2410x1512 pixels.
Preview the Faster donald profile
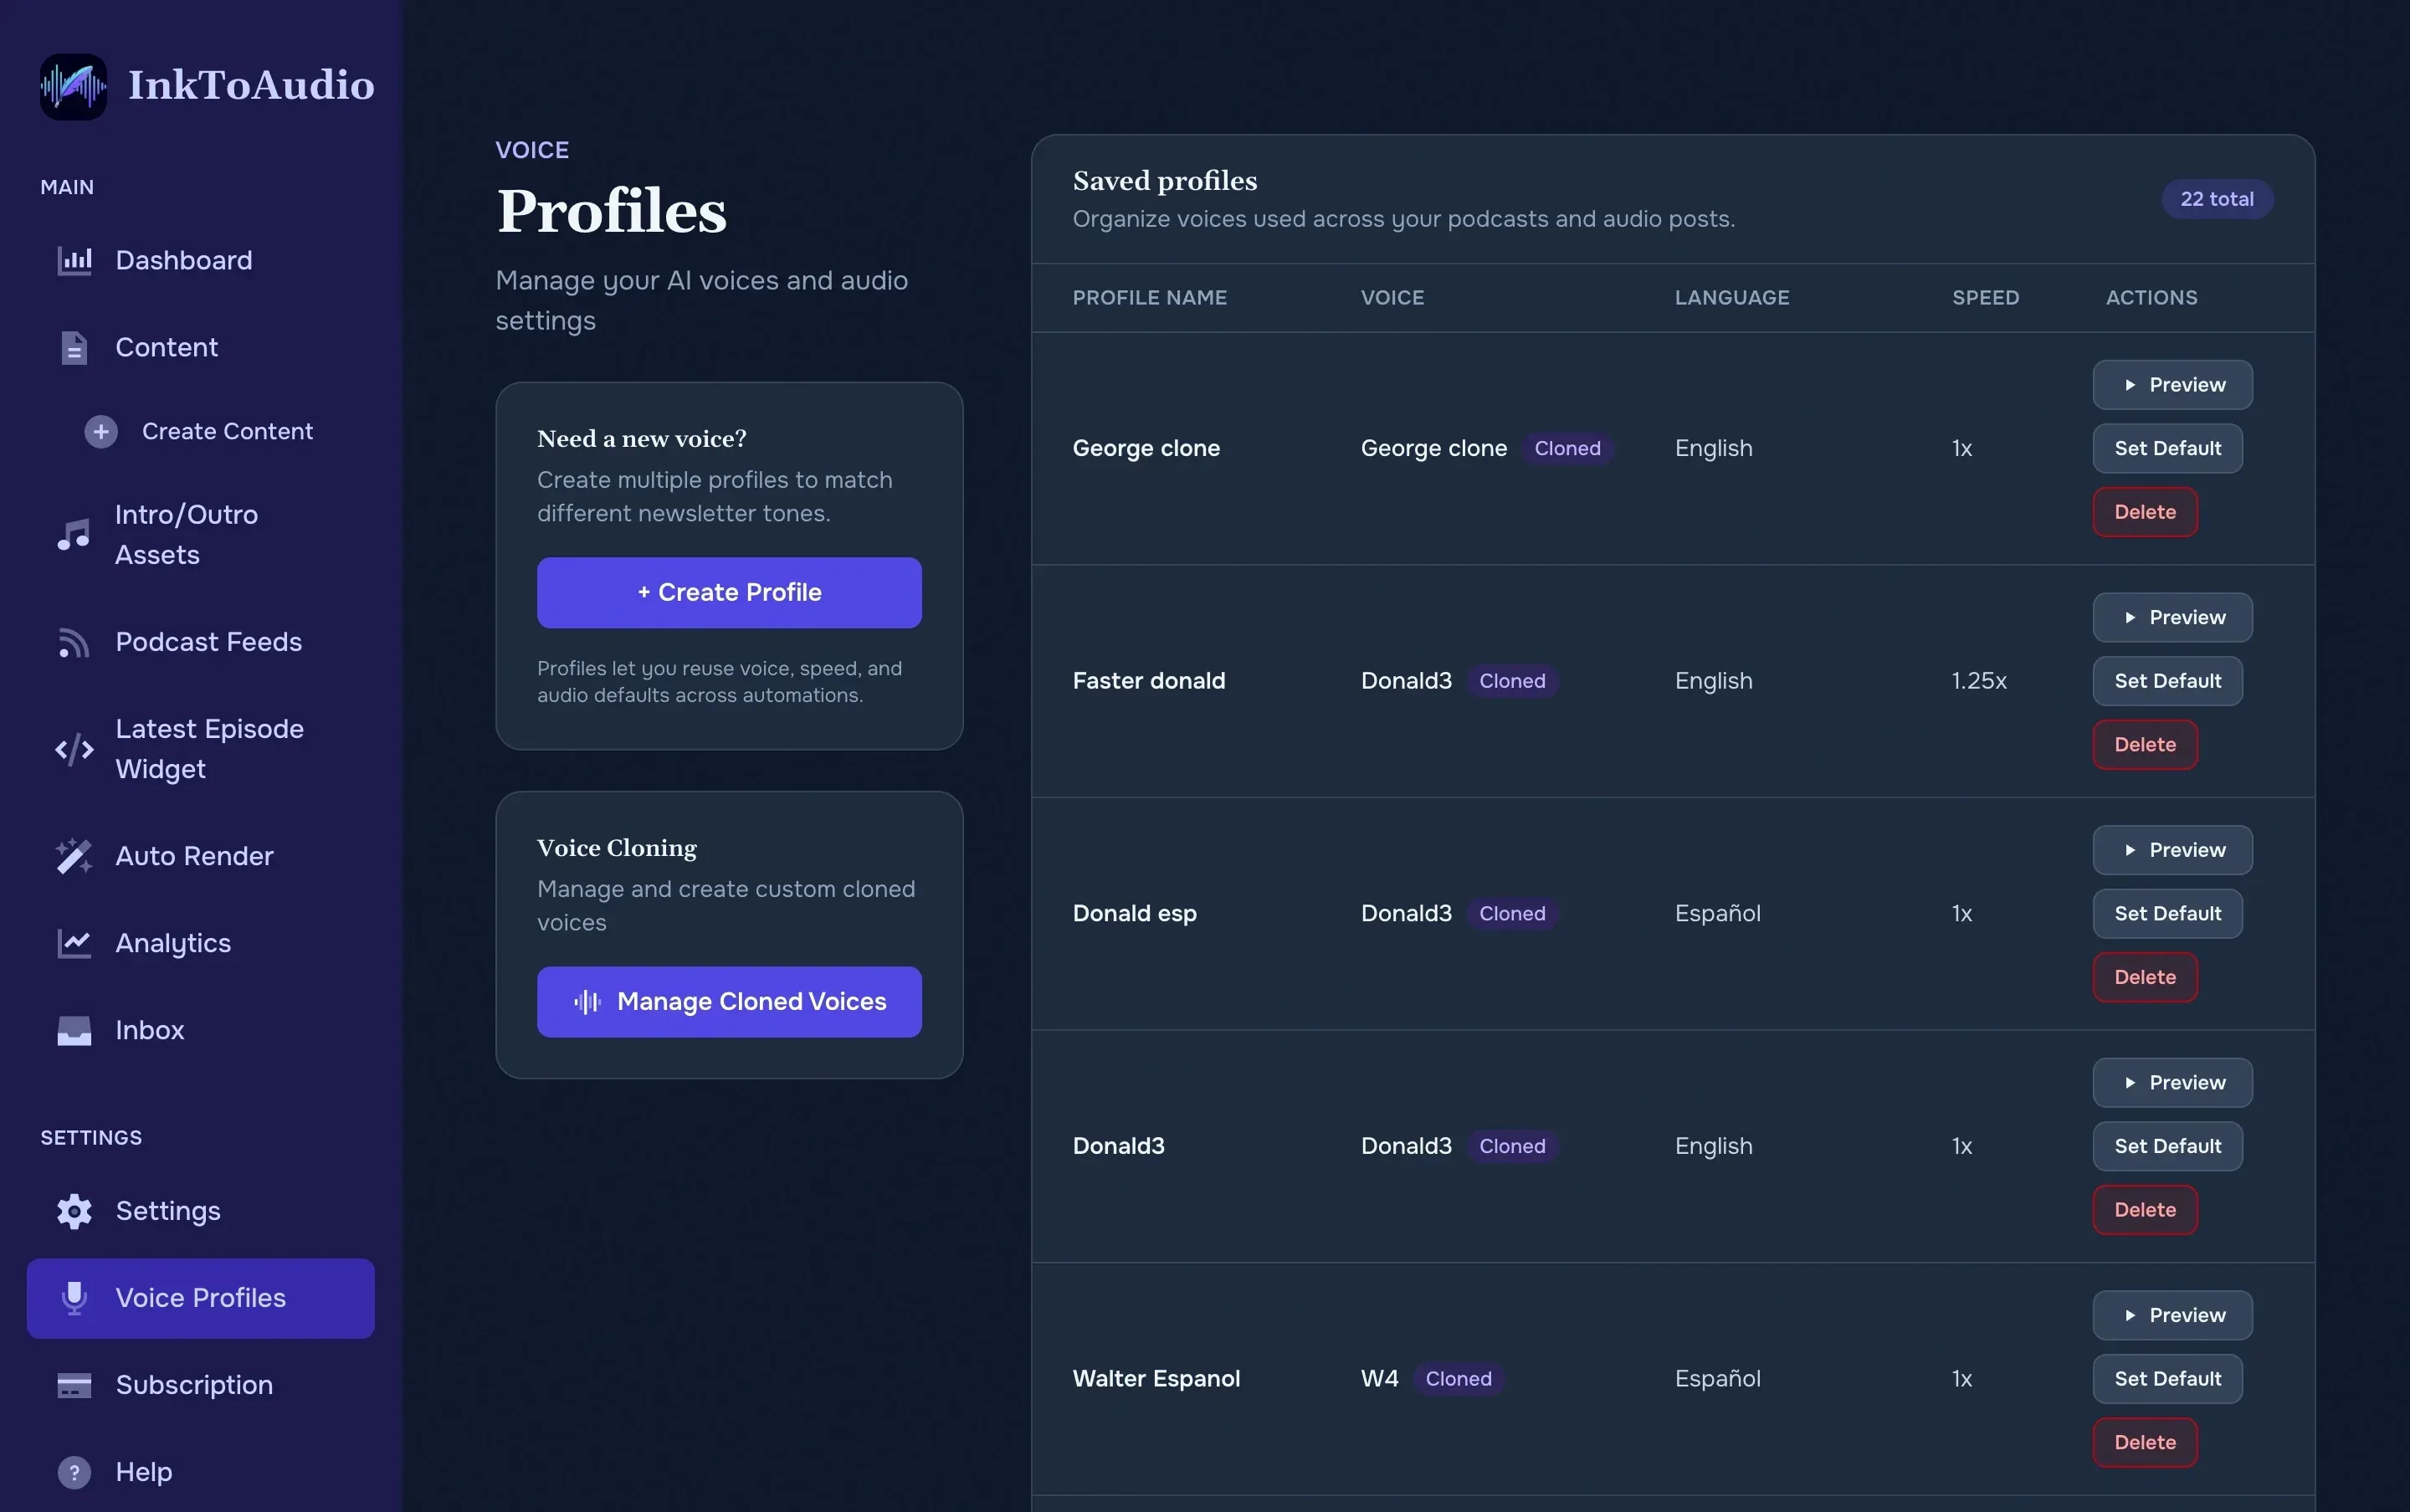click(2172, 618)
